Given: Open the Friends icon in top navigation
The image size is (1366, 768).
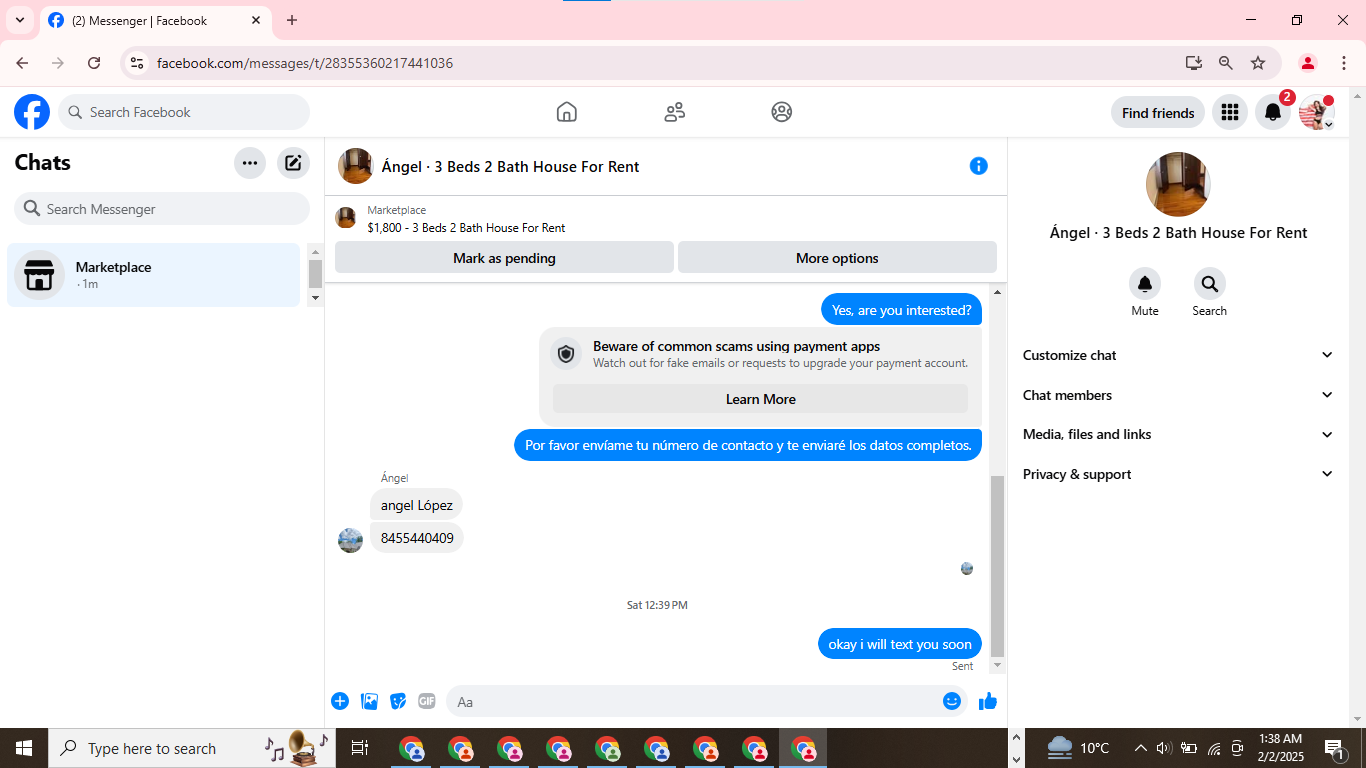Looking at the screenshot, I should tap(675, 112).
